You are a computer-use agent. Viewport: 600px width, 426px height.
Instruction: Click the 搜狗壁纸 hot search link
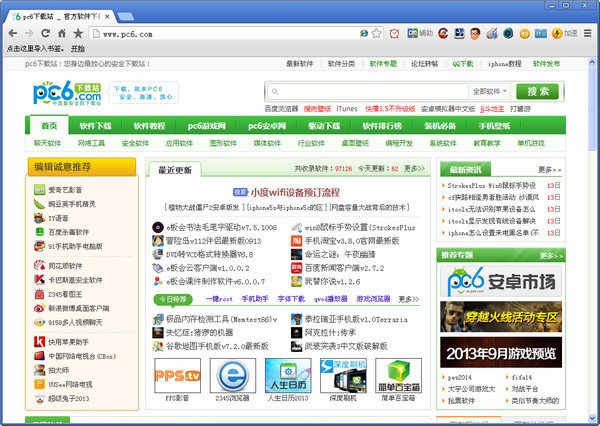pyautogui.click(x=317, y=109)
